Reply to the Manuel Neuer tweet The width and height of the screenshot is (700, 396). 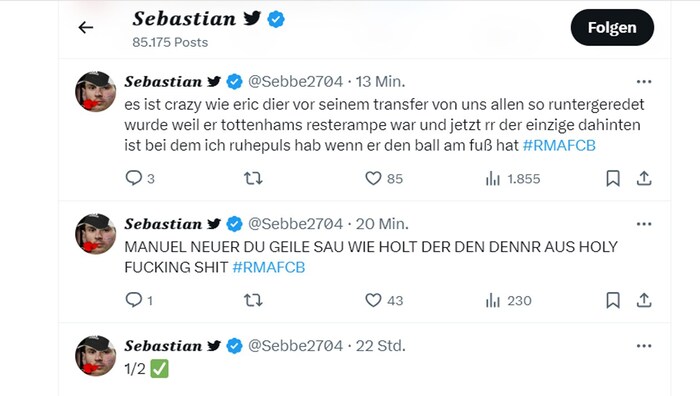click(133, 300)
